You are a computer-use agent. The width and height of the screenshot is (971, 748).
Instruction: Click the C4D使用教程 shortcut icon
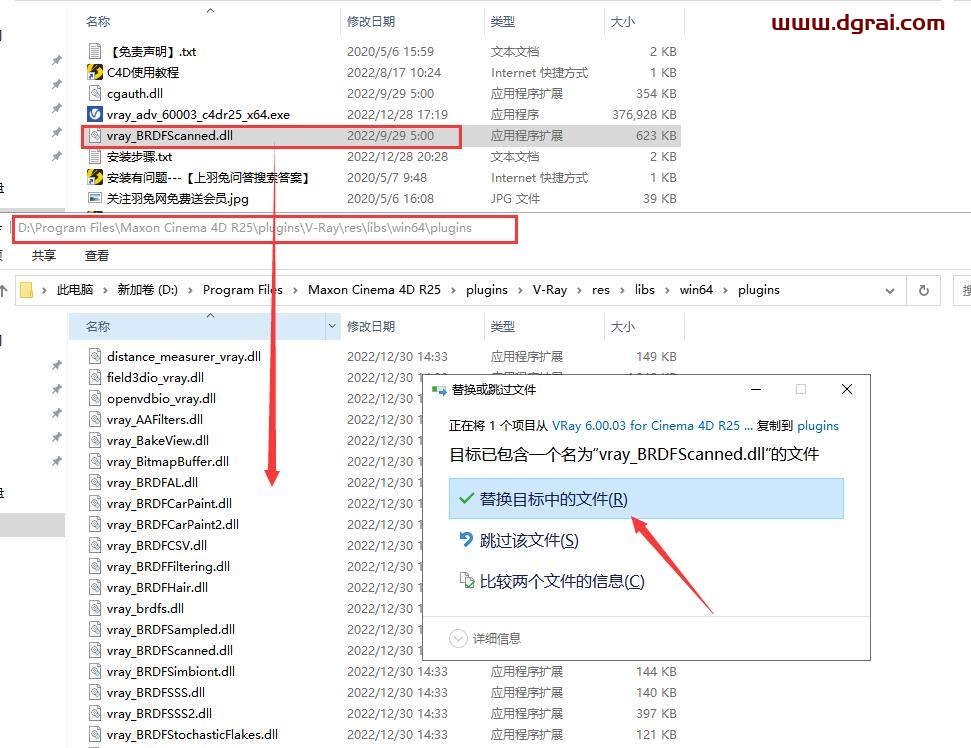(95, 72)
